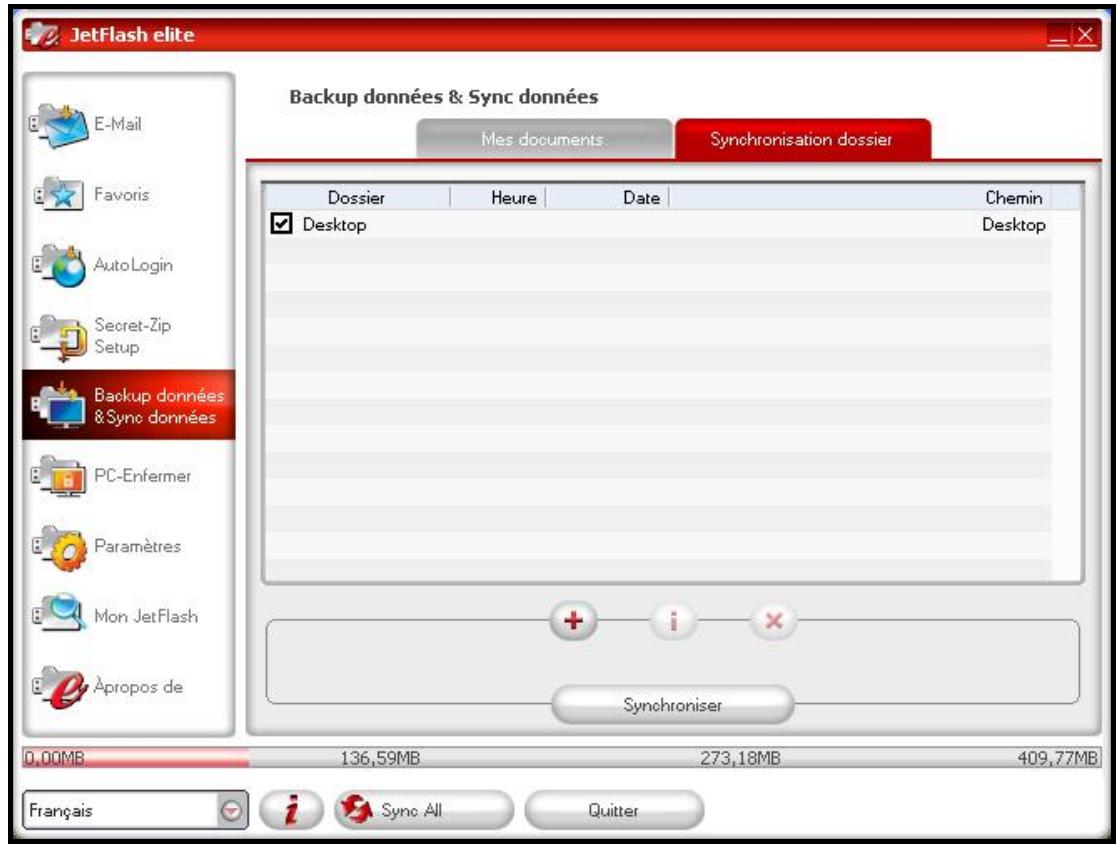1118x845 pixels.
Task: Click the delete folder X round button
Action: coord(774,620)
